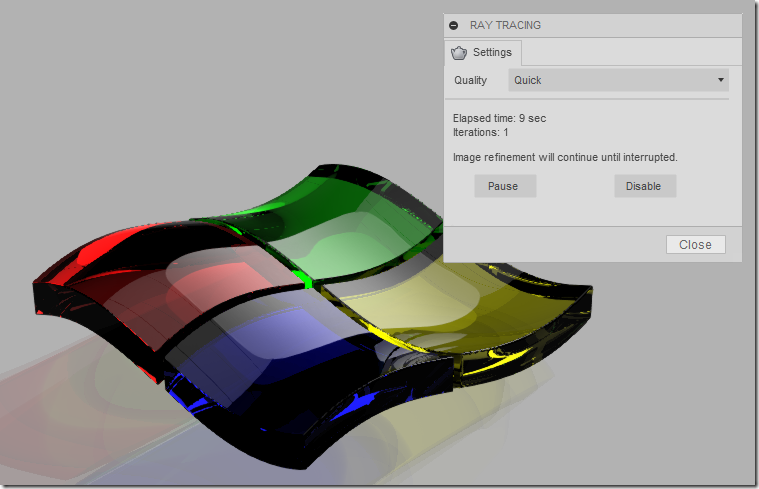Click the image refinement notice text
The width and height of the screenshot is (759, 489).
(x=565, y=157)
